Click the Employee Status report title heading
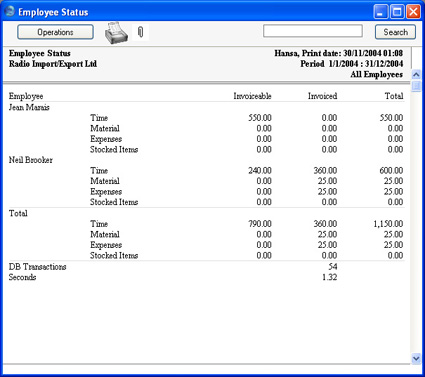Image resolution: width=425 pixels, height=377 pixels. click(x=40, y=53)
